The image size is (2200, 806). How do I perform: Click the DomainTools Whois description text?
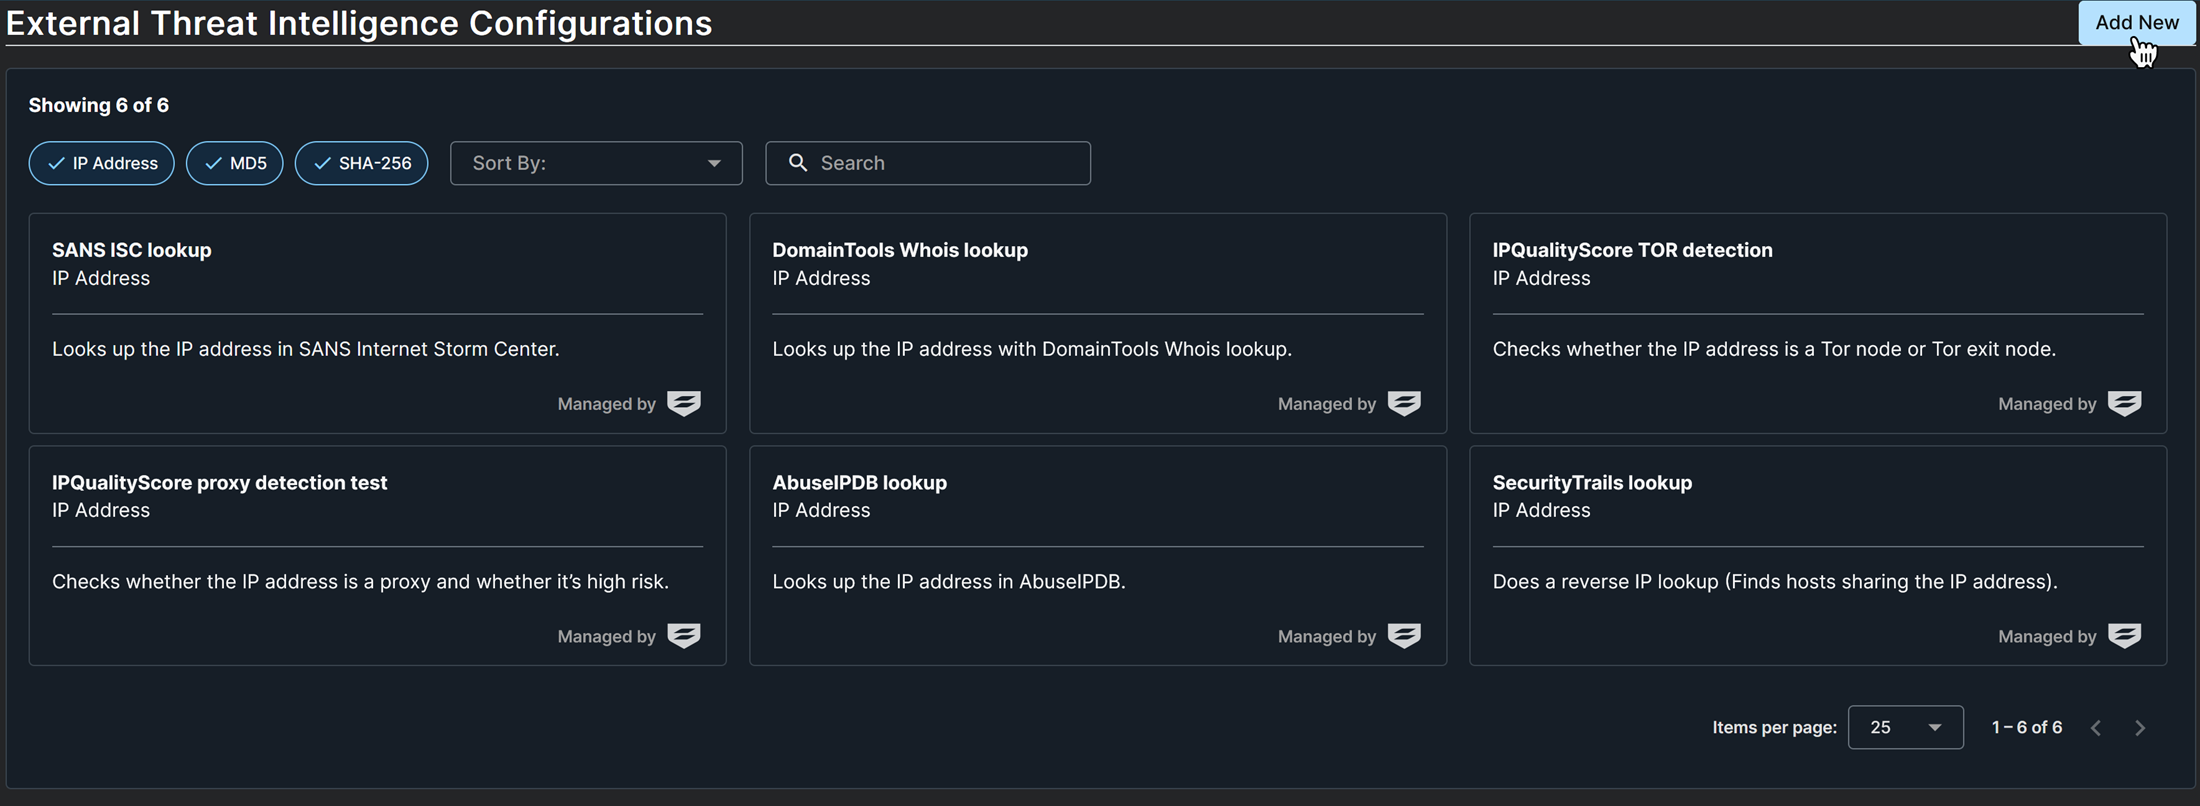click(1032, 349)
